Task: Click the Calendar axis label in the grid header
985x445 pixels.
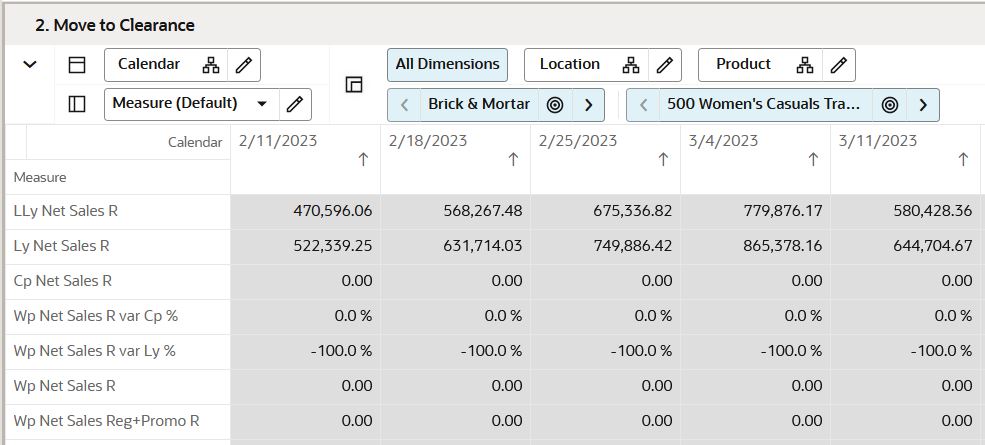Action: [x=195, y=143]
